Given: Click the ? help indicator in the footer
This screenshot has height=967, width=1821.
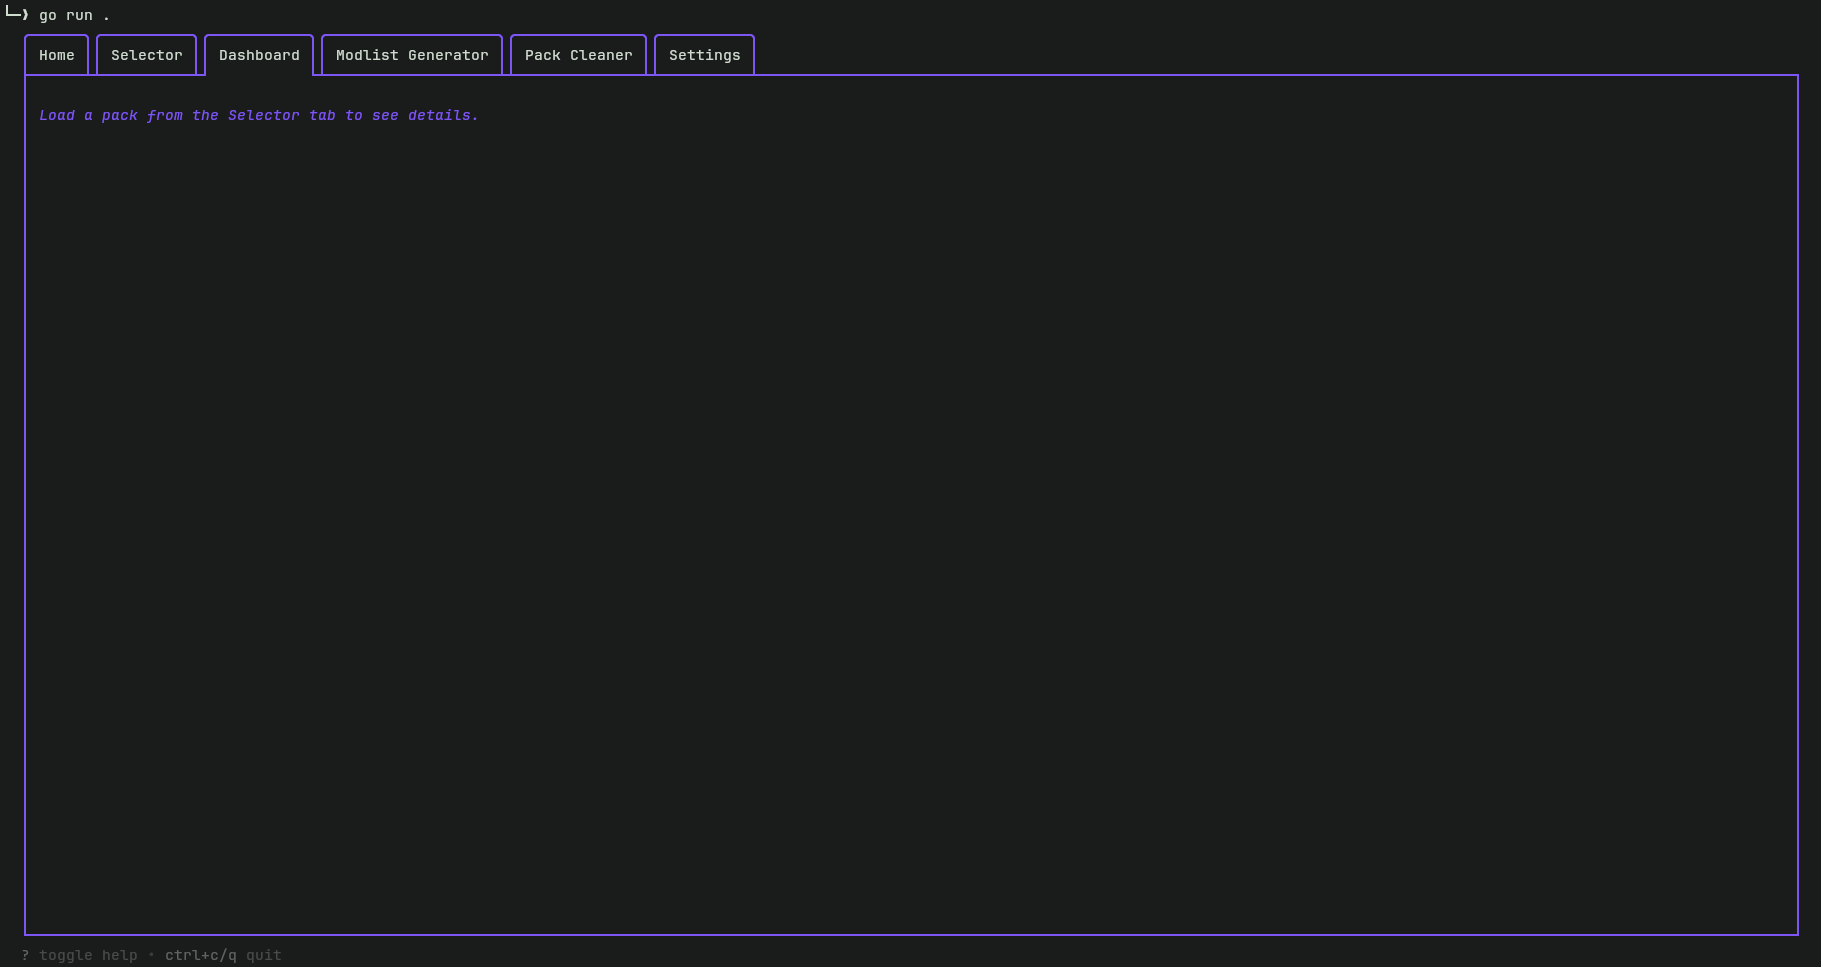Looking at the screenshot, I should 24,955.
